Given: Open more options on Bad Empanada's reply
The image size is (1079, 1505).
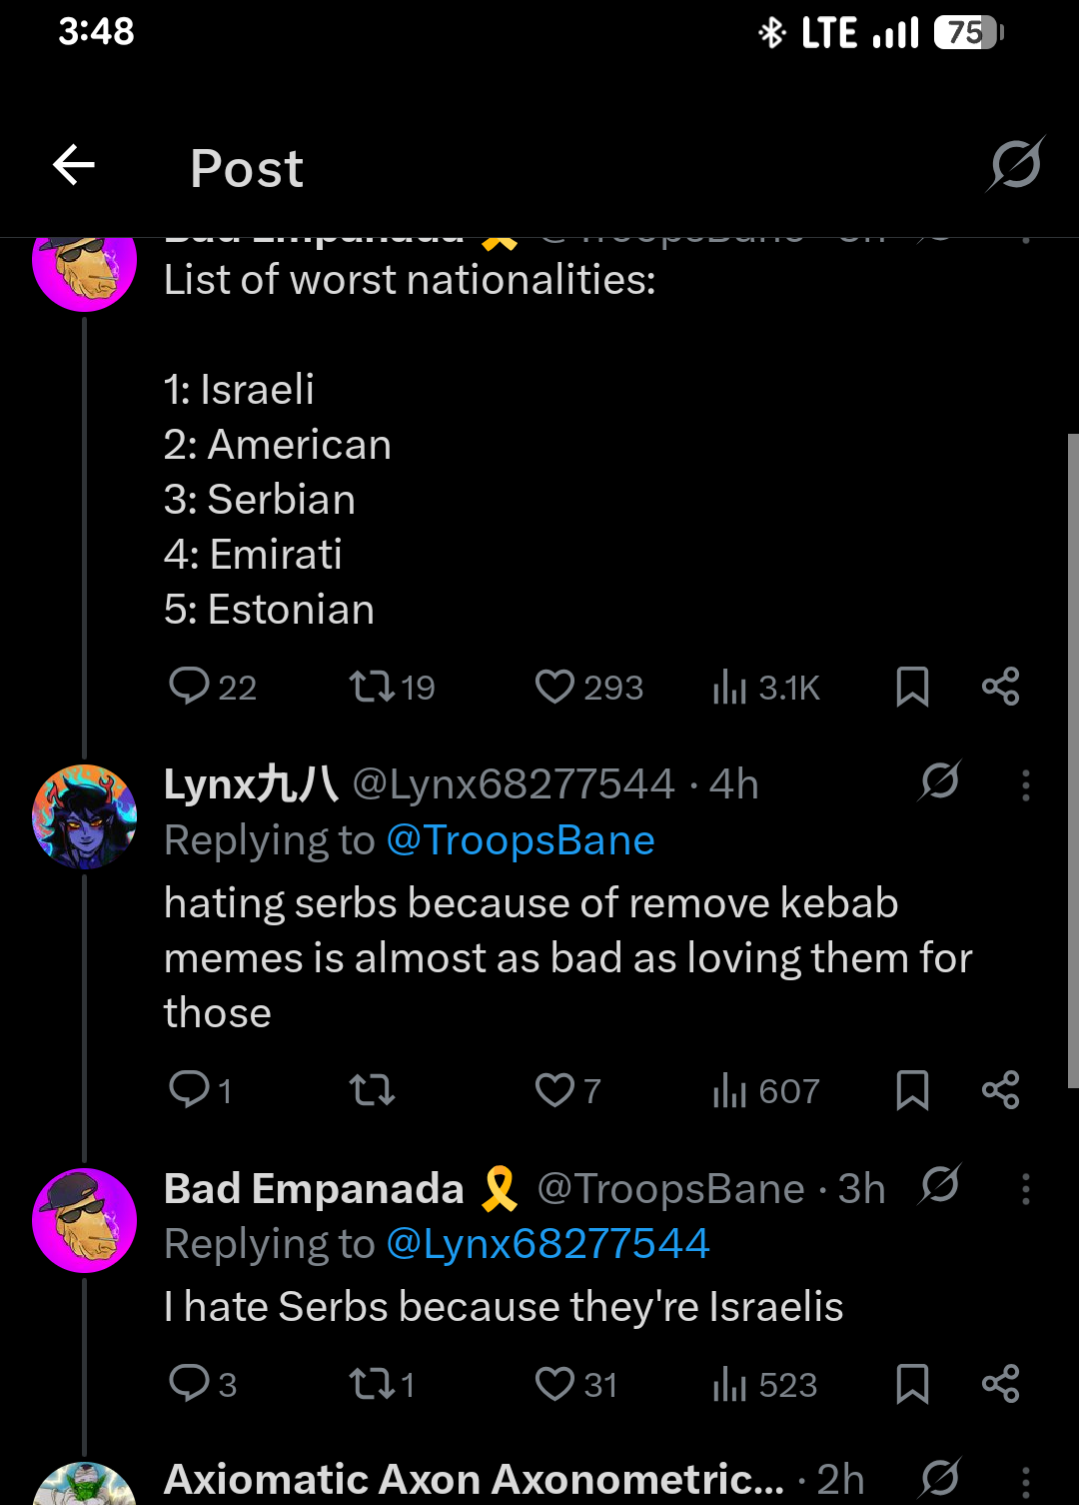Looking at the screenshot, I should point(1025,1189).
